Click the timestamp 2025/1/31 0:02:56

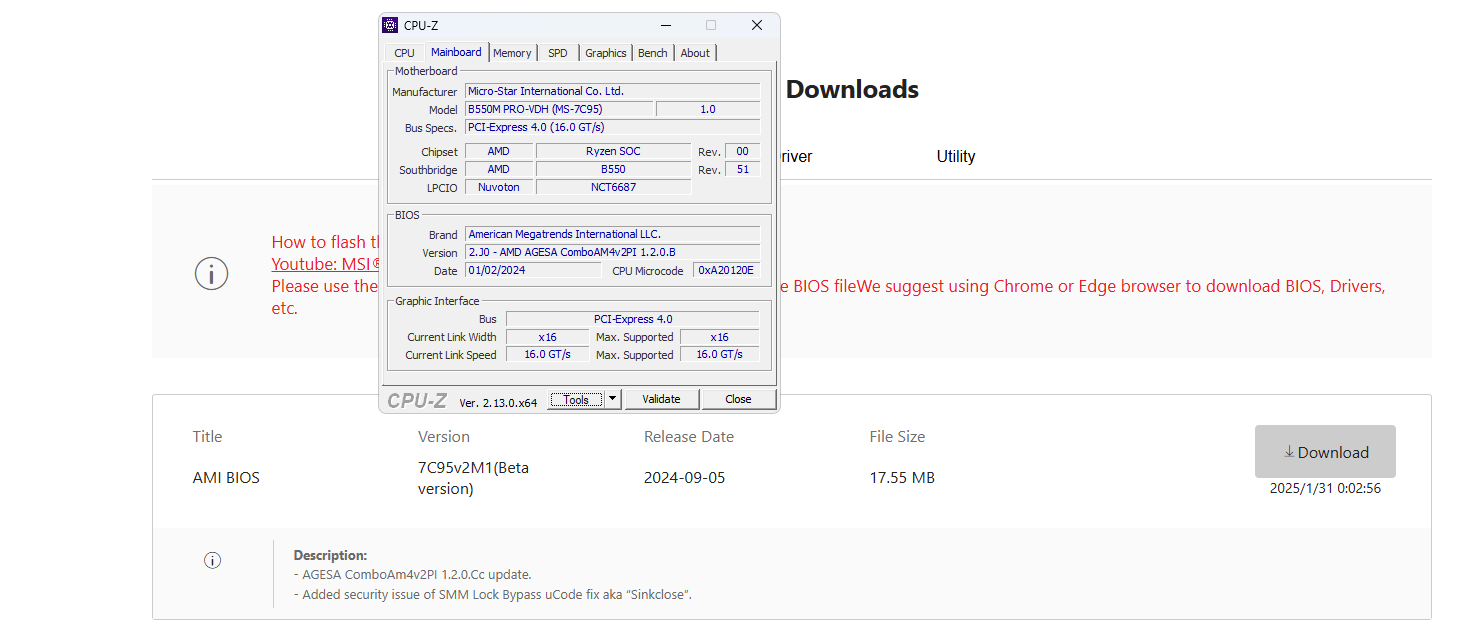pyautogui.click(x=1325, y=488)
